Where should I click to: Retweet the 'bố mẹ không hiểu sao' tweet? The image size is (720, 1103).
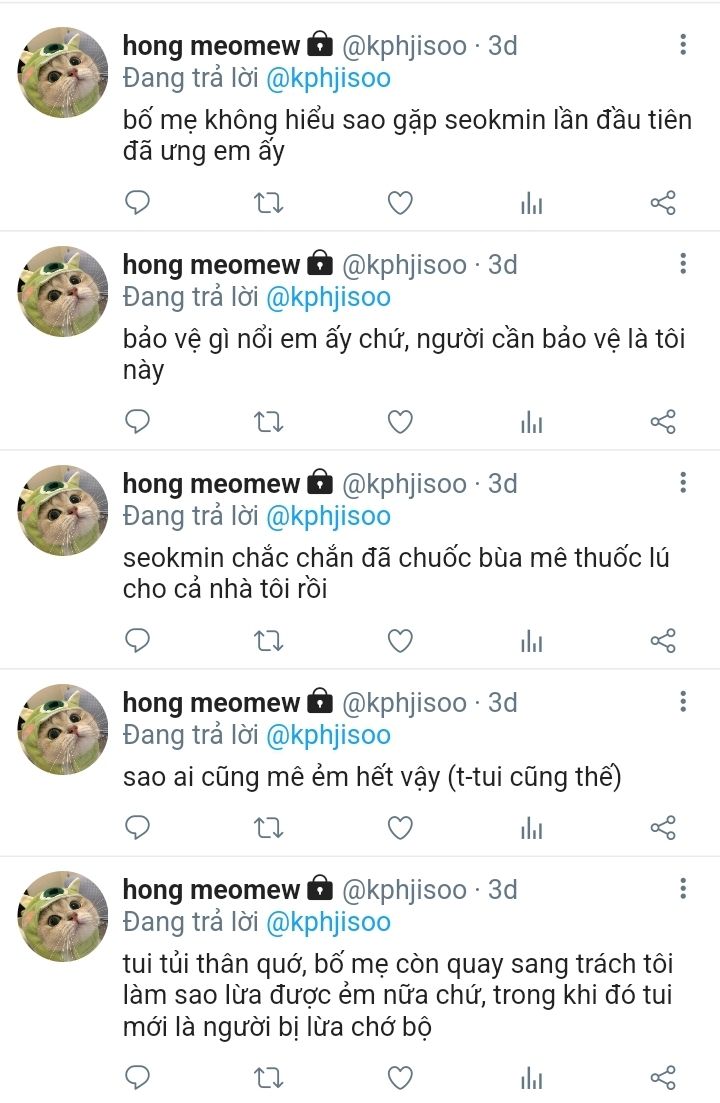coord(268,203)
